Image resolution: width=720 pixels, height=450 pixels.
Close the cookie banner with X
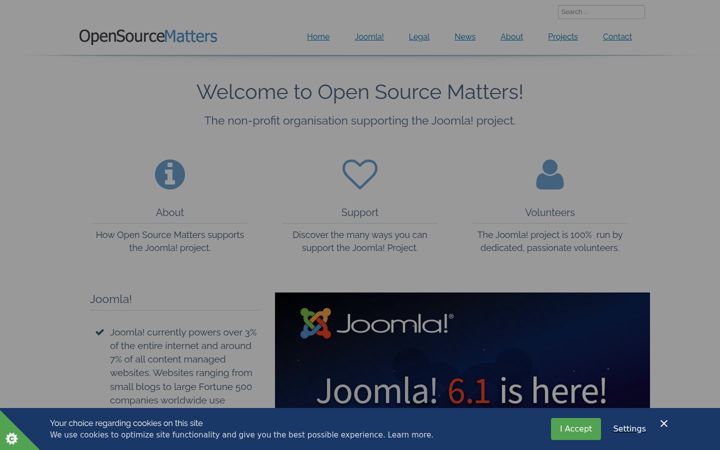coord(664,423)
